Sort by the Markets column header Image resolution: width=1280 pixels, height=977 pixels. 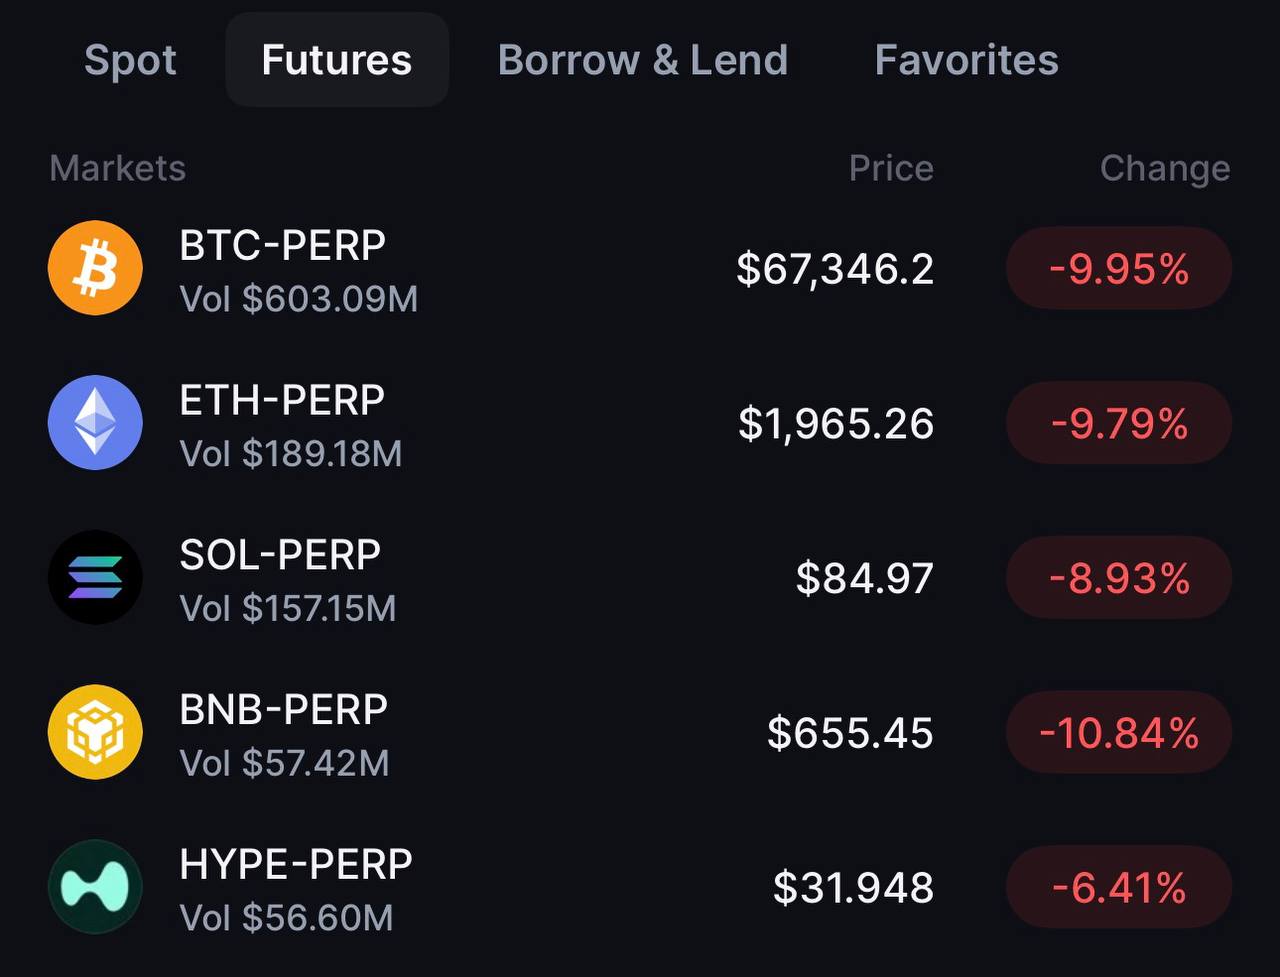pyautogui.click(x=117, y=168)
